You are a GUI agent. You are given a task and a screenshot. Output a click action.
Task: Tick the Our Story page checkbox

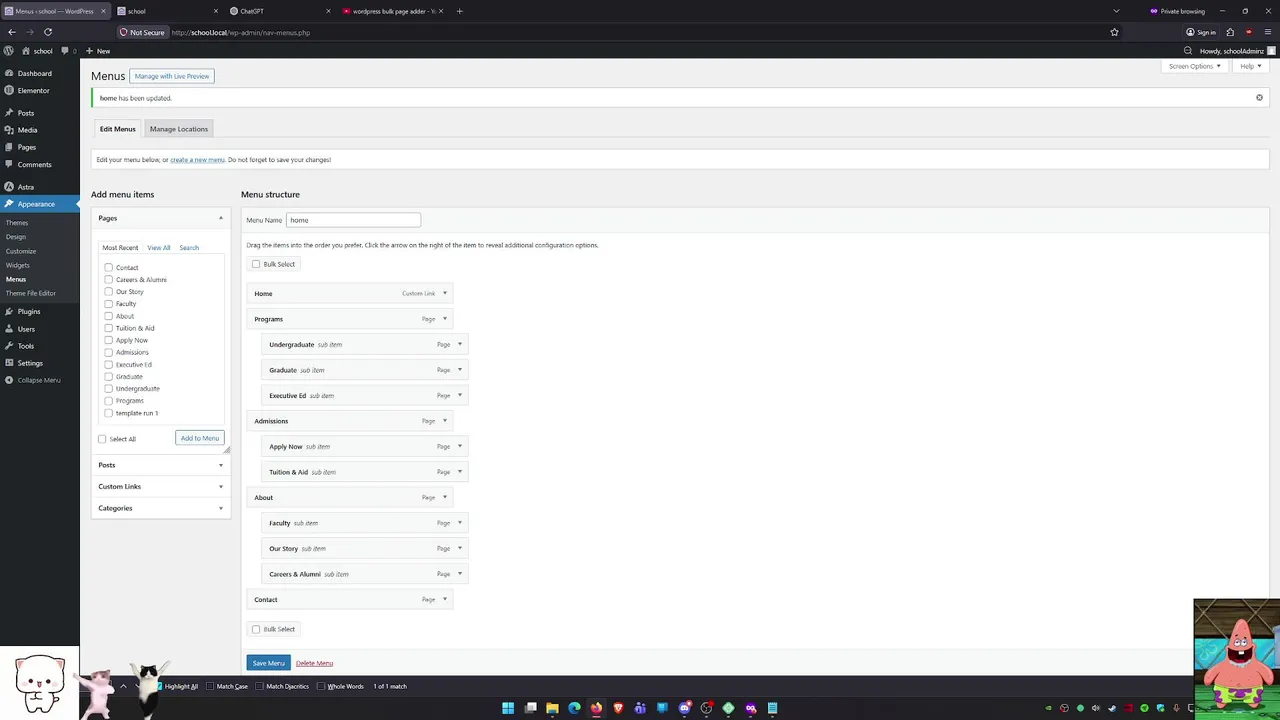(x=108, y=292)
